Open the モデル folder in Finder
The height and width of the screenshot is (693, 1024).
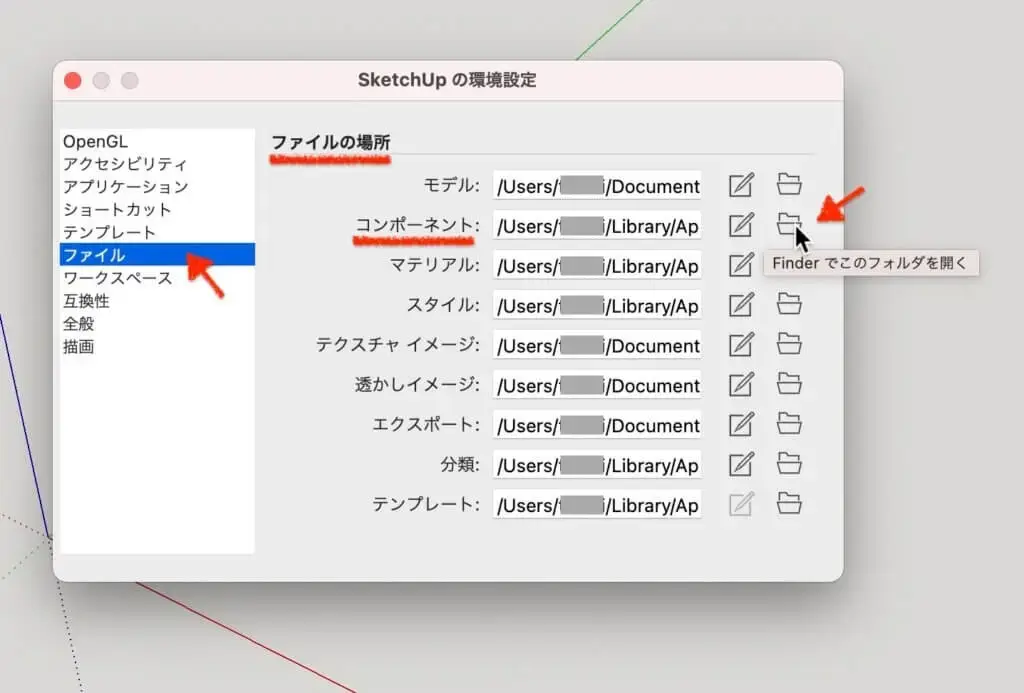(789, 184)
